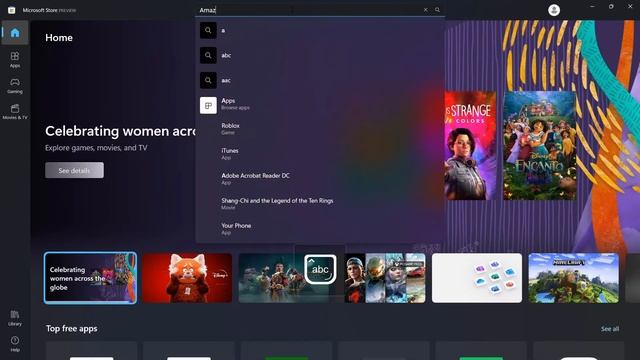Click the search magnifier button
This screenshot has width=640, height=360.
pos(438,10)
